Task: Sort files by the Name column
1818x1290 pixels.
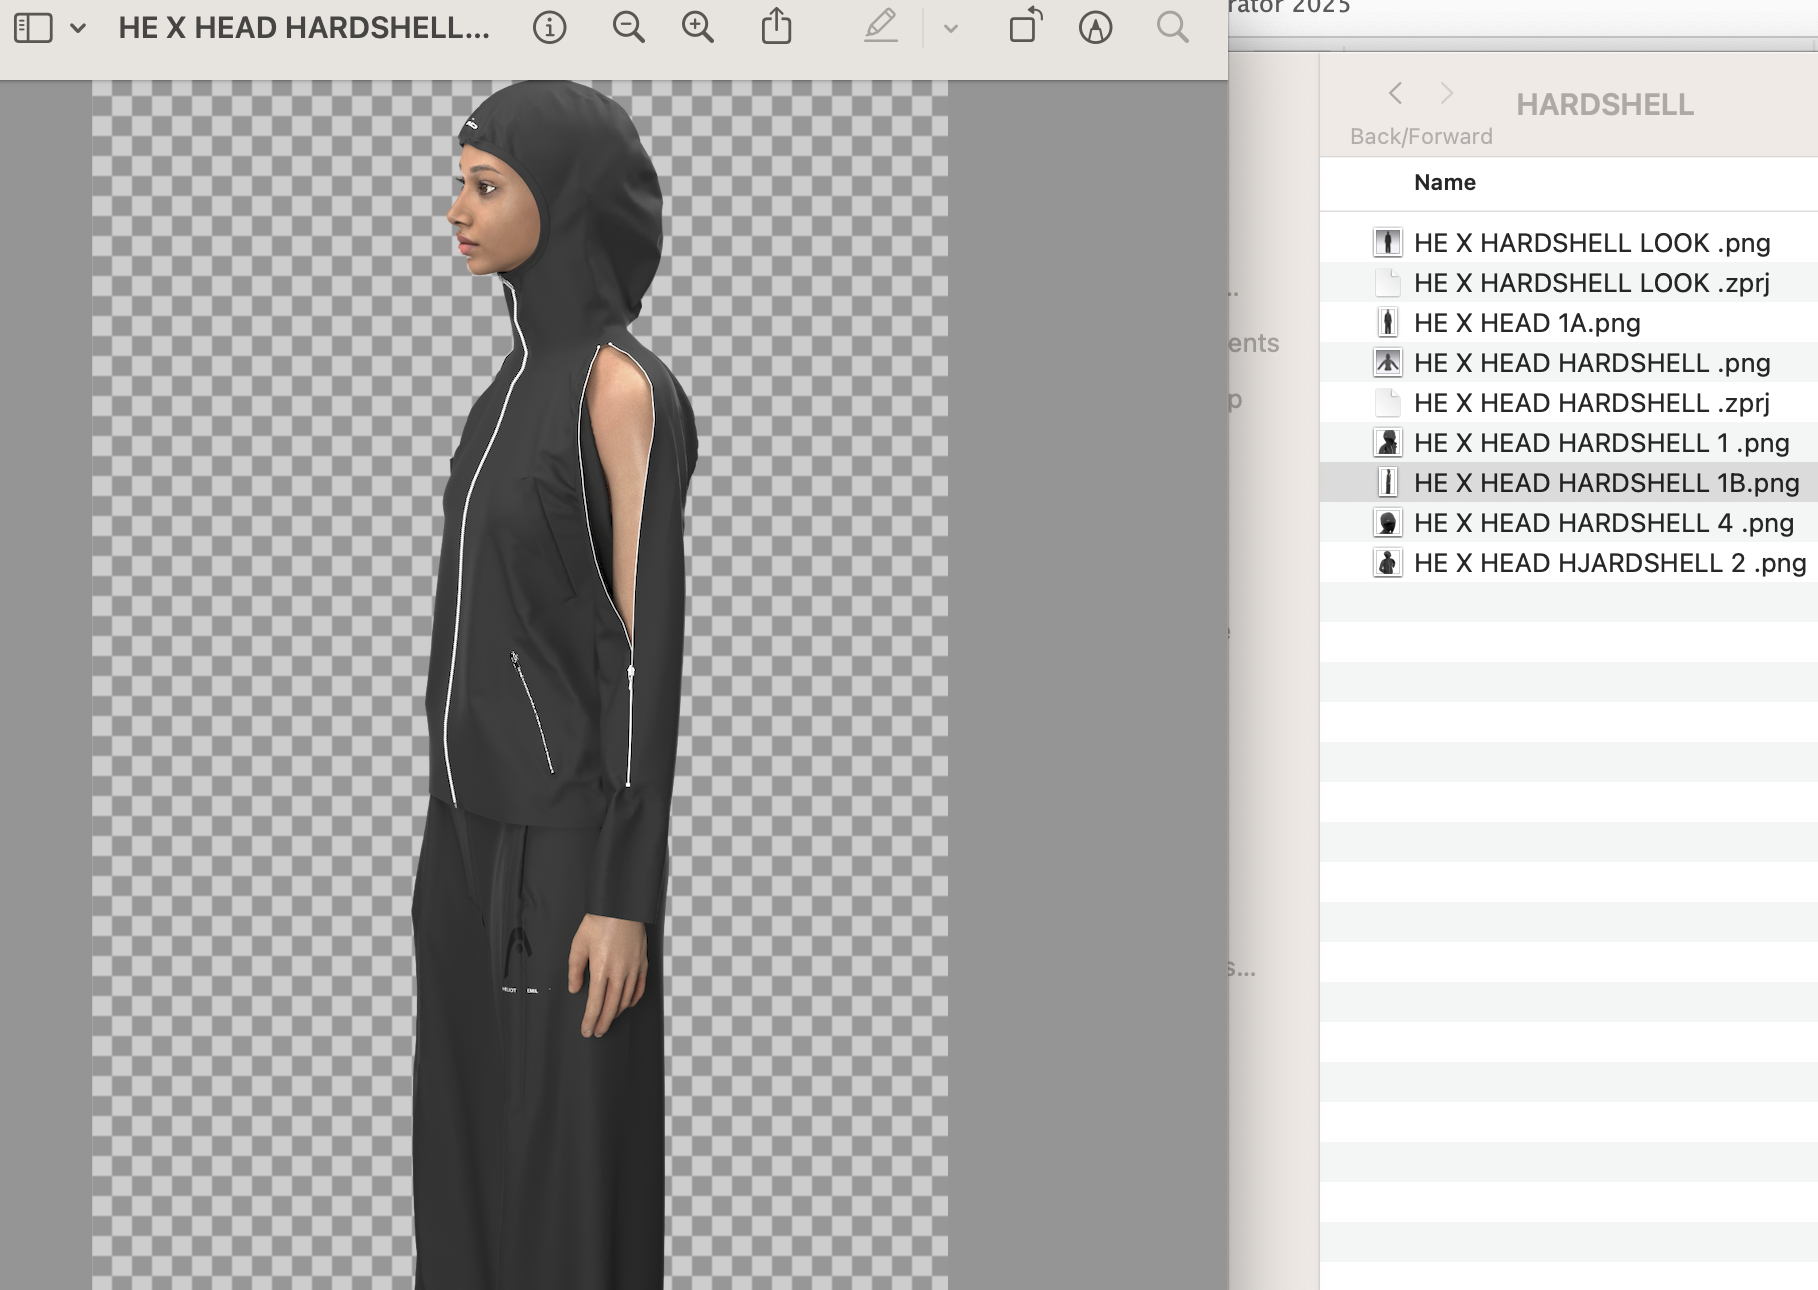Action: point(1445,182)
